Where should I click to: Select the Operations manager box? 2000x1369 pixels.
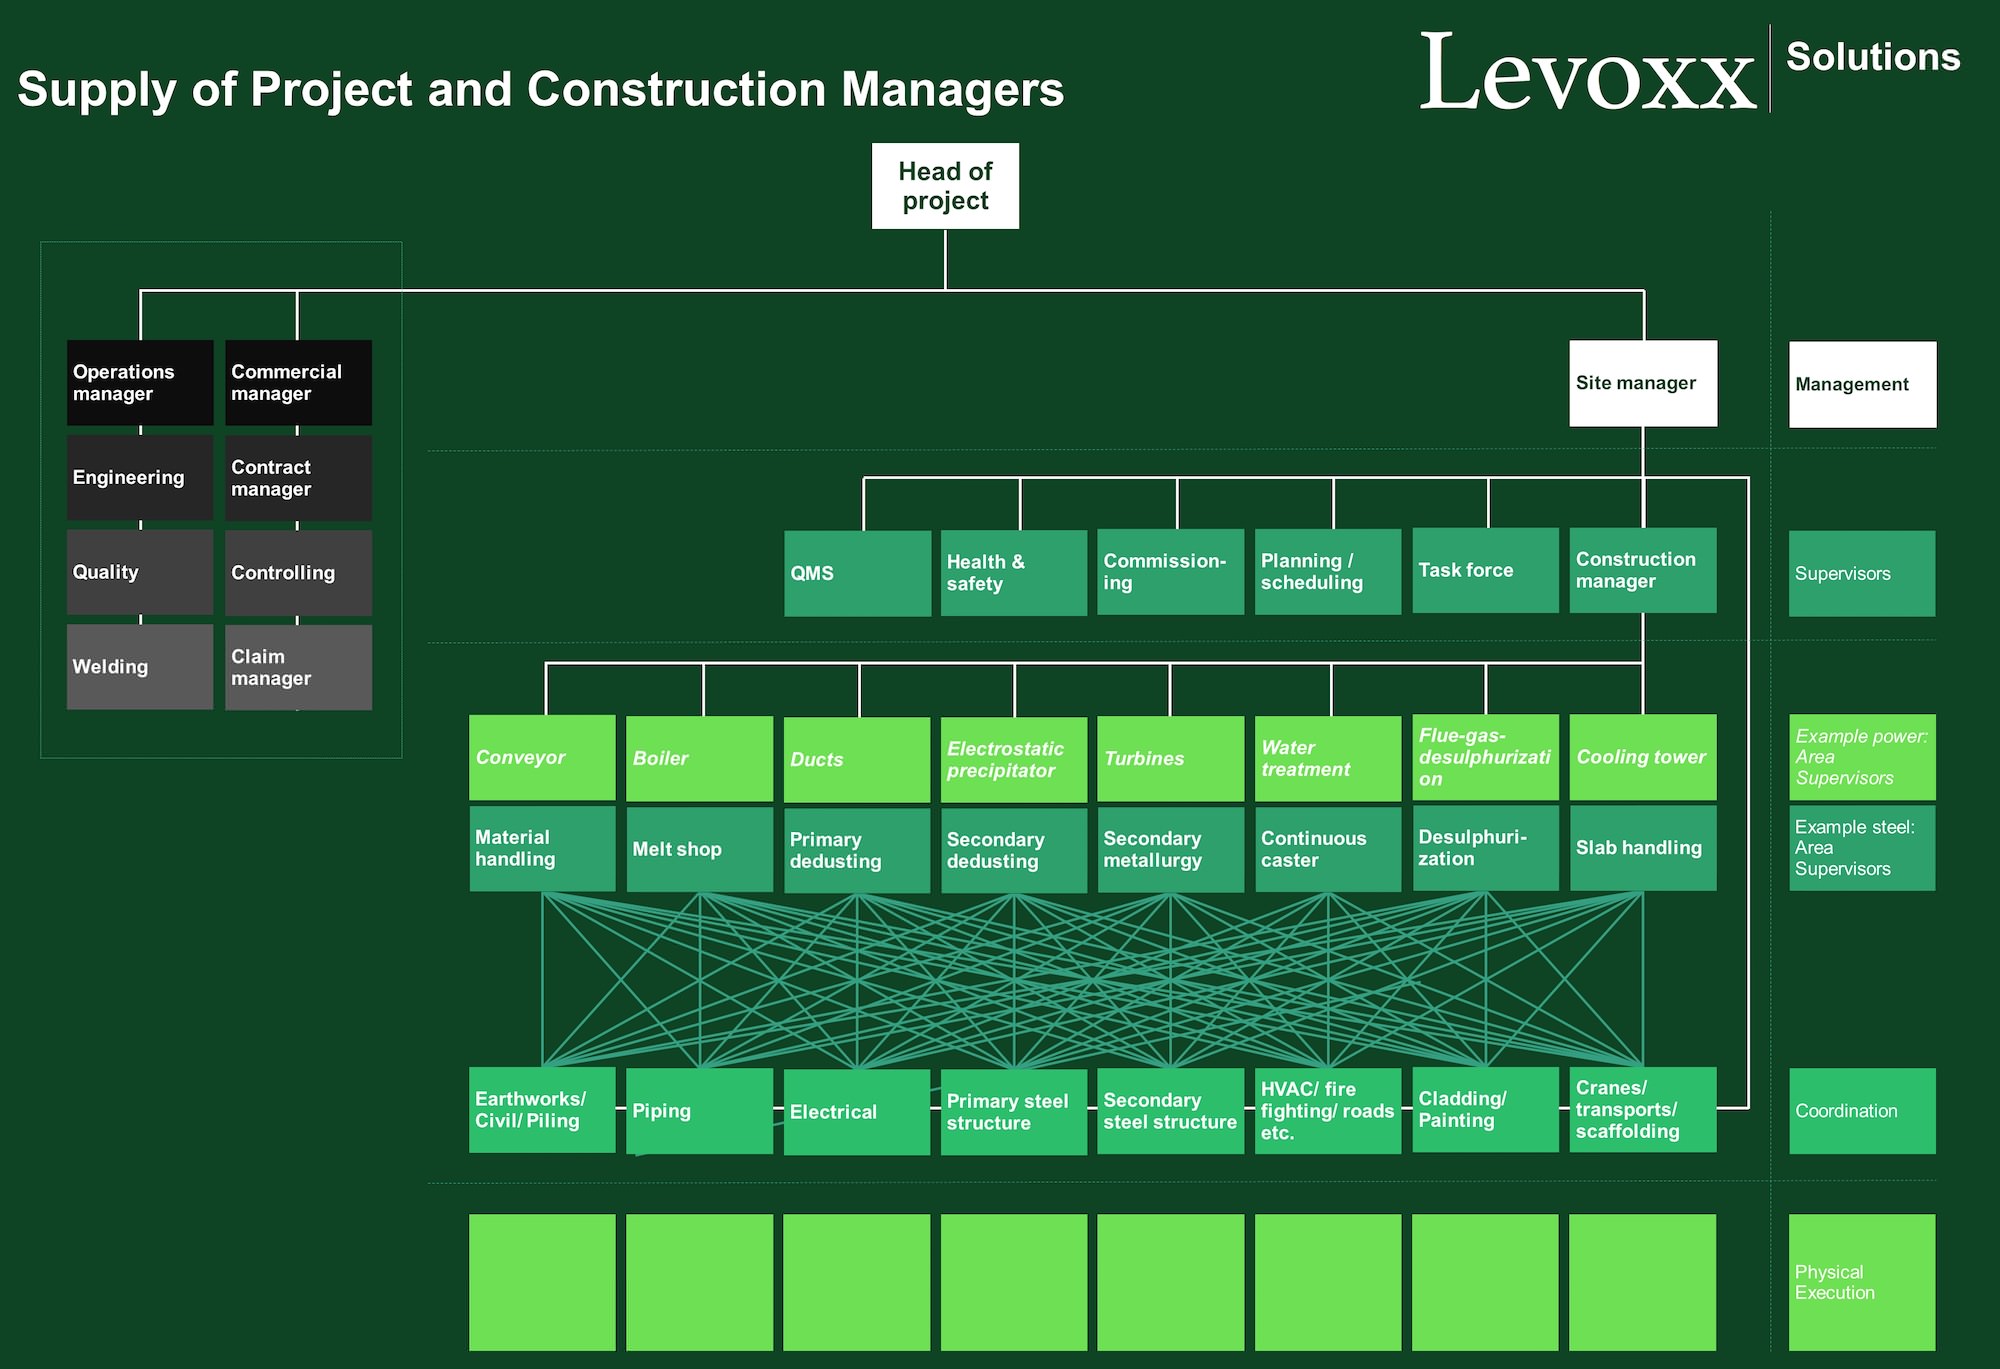click(x=140, y=383)
